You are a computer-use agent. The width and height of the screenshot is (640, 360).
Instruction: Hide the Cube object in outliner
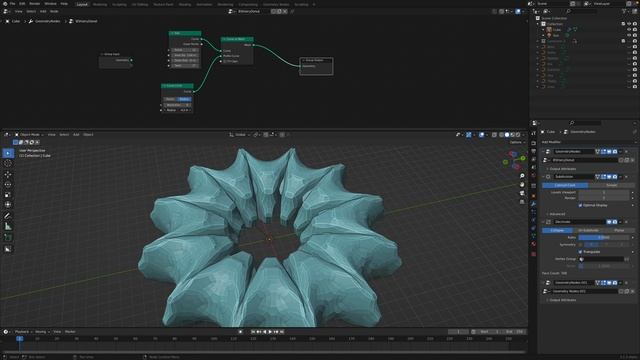pos(629,30)
